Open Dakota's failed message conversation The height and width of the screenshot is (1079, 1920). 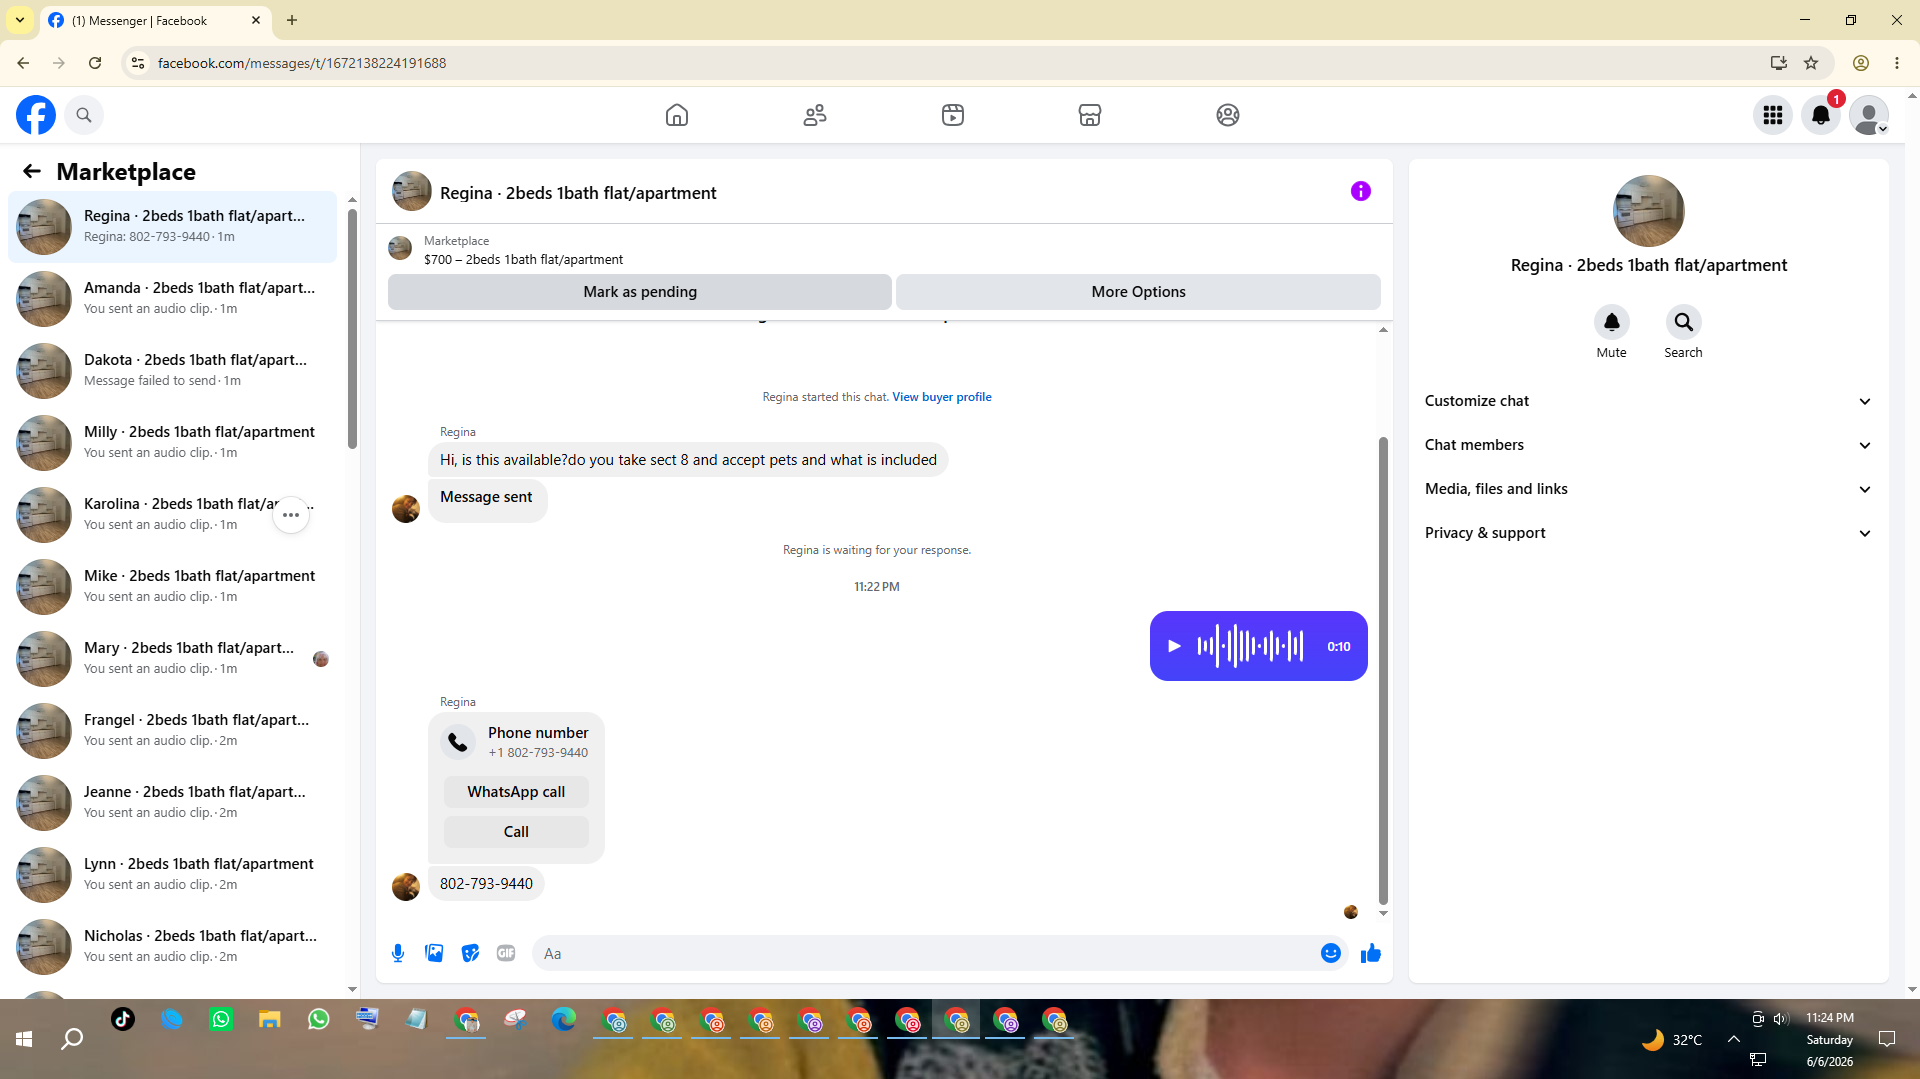pyautogui.click(x=172, y=370)
